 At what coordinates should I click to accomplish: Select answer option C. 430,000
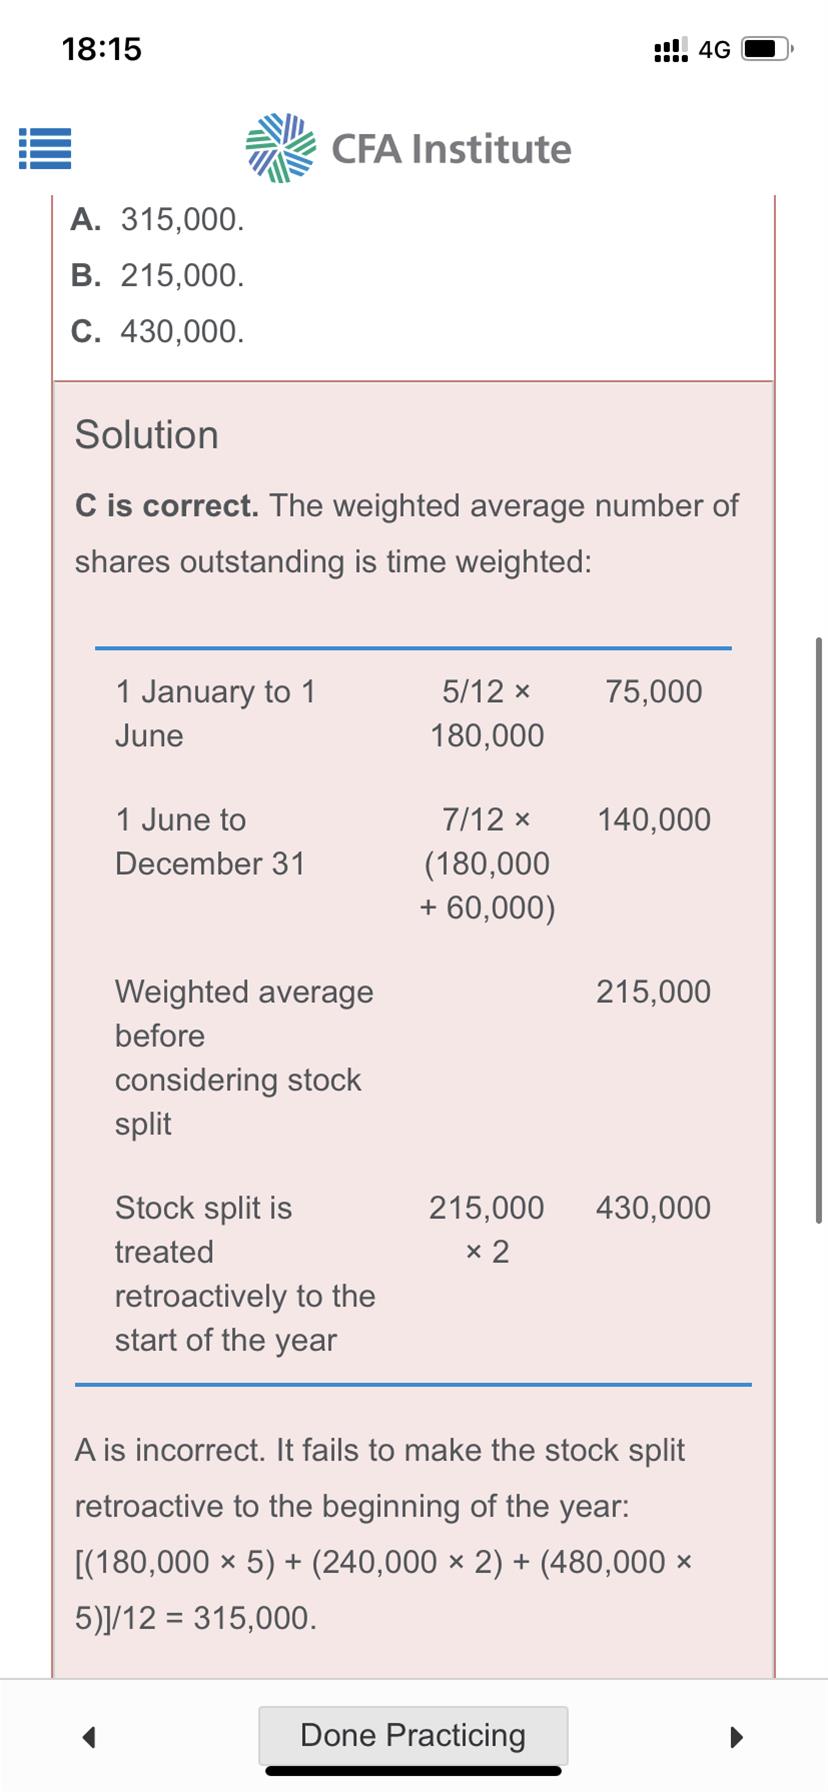click(158, 331)
